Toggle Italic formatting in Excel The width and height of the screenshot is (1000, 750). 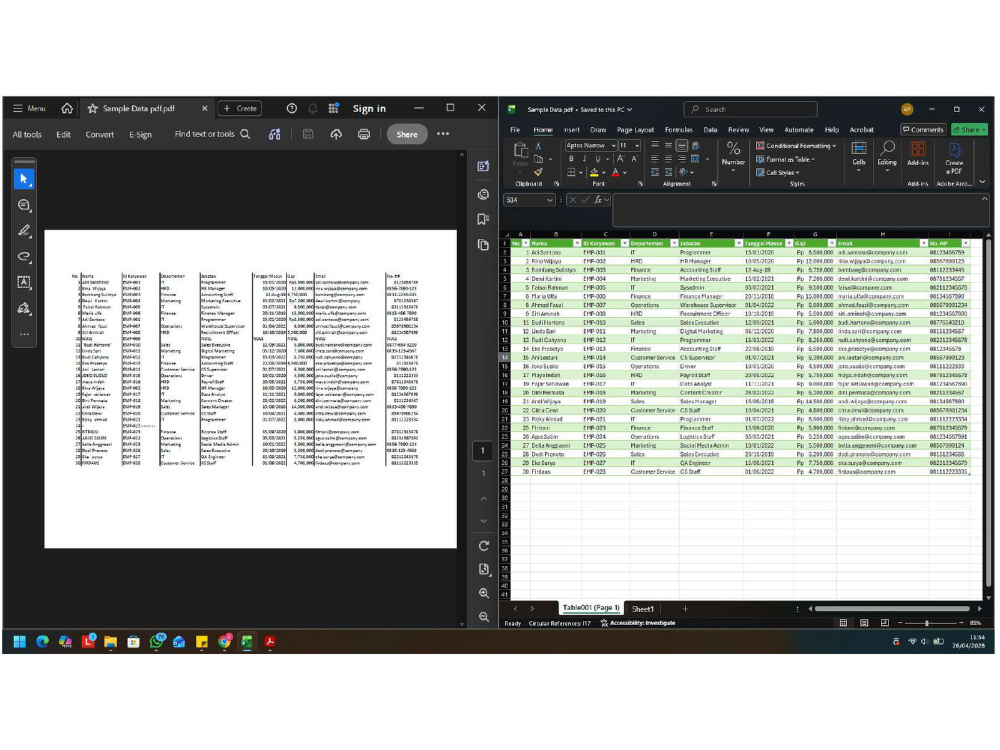584,159
